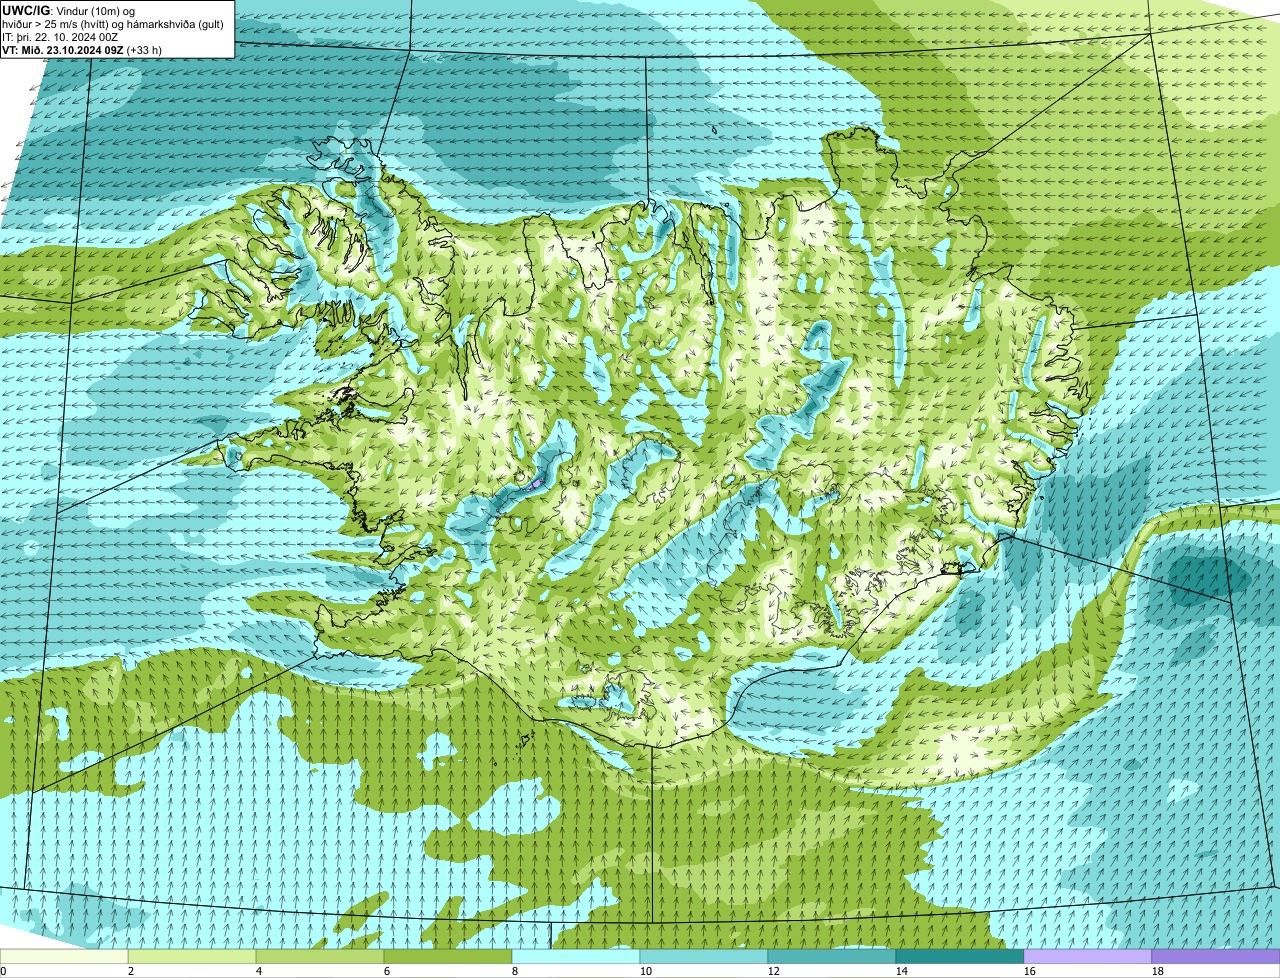Click the soft teal 10–12 m/s legend swatch

[x=704, y=957]
